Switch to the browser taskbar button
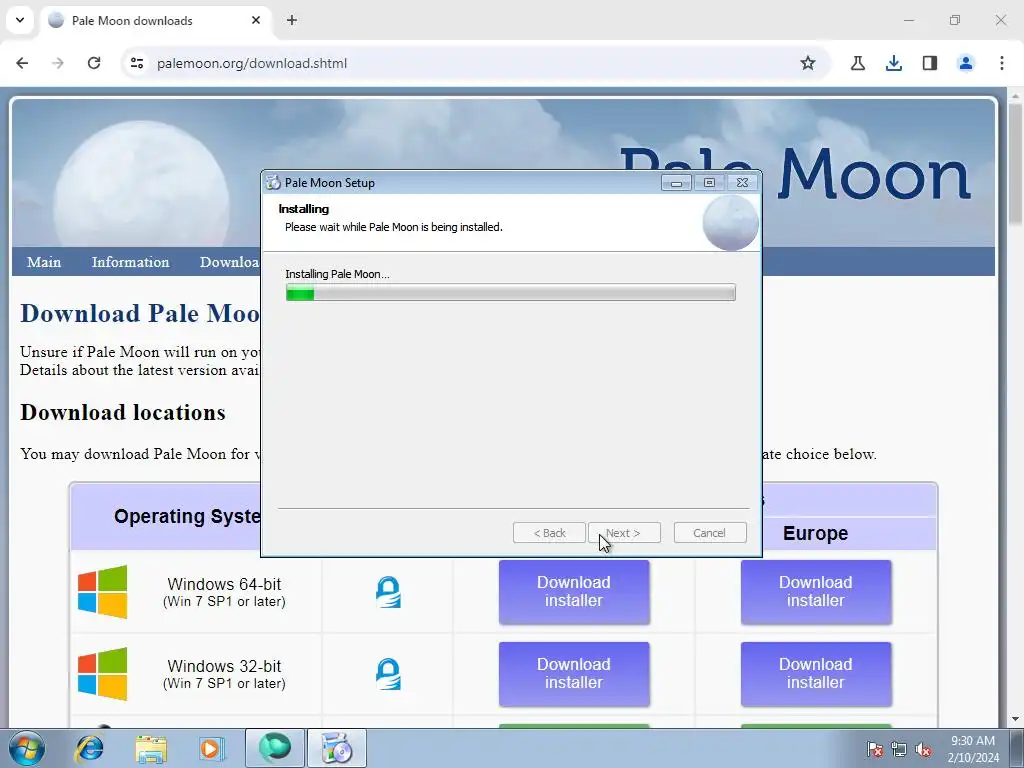This screenshot has width=1024, height=768. (275, 748)
